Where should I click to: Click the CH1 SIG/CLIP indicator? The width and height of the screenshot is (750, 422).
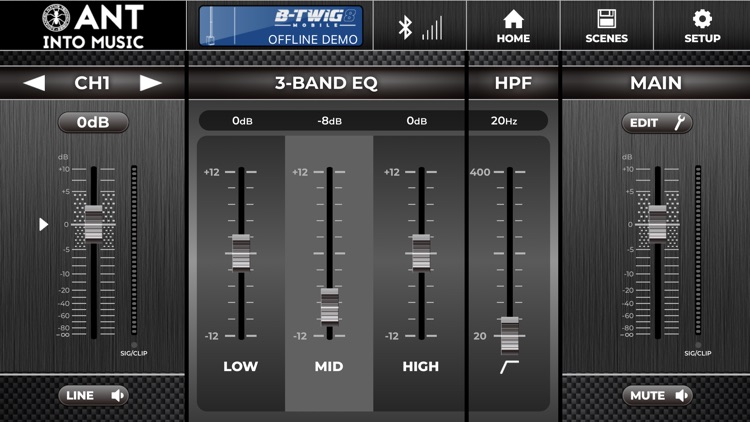point(134,344)
